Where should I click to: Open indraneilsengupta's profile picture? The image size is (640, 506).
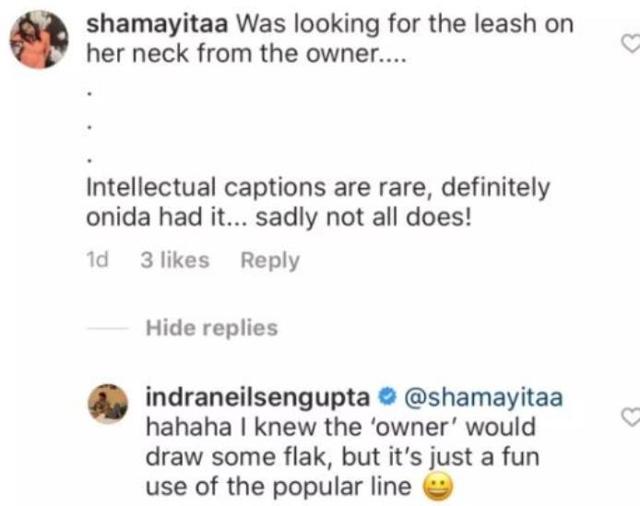click(x=112, y=402)
